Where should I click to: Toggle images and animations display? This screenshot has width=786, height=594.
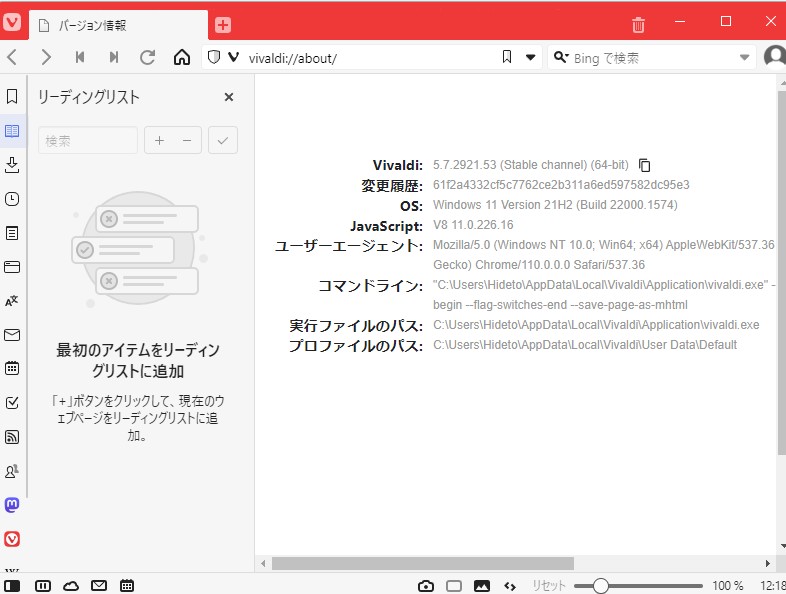coord(482,585)
